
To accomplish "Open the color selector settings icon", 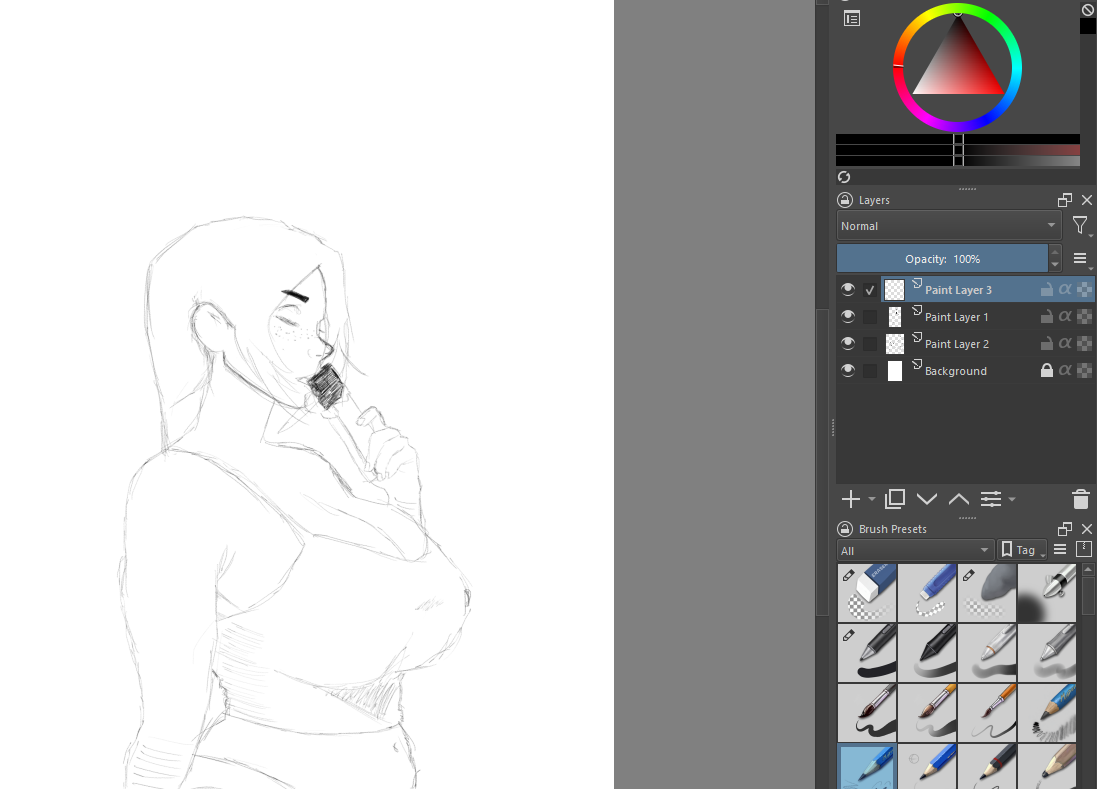I will click(x=851, y=19).
